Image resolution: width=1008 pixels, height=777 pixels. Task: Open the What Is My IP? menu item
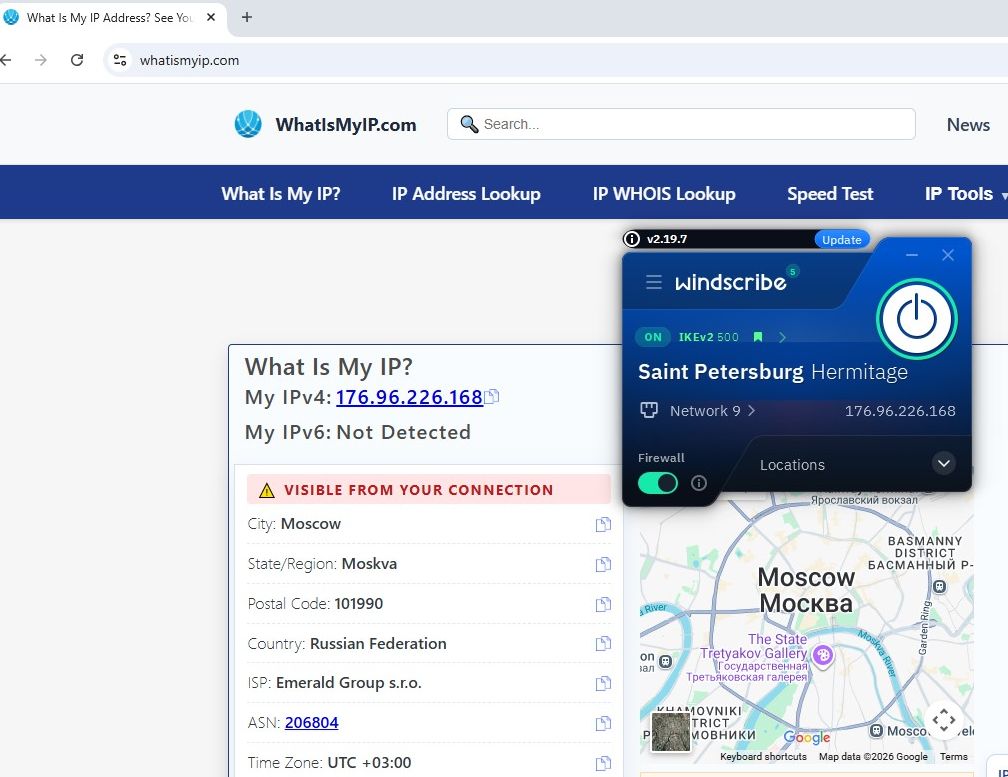[281, 193]
